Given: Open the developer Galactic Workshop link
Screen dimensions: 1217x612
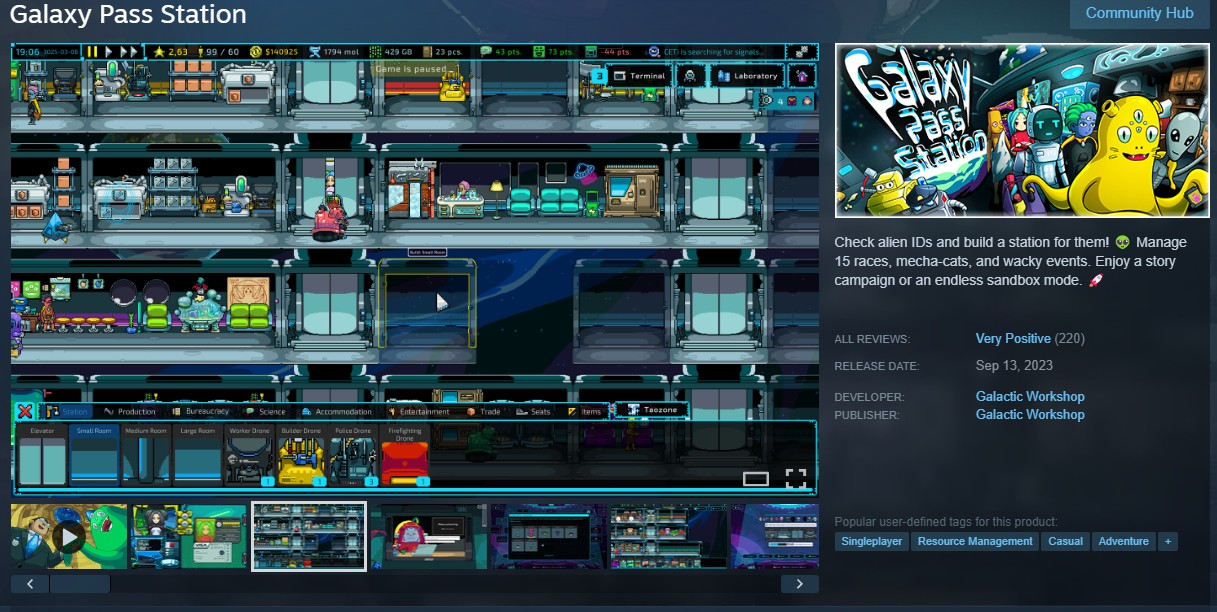Looking at the screenshot, I should point(1030,397).
